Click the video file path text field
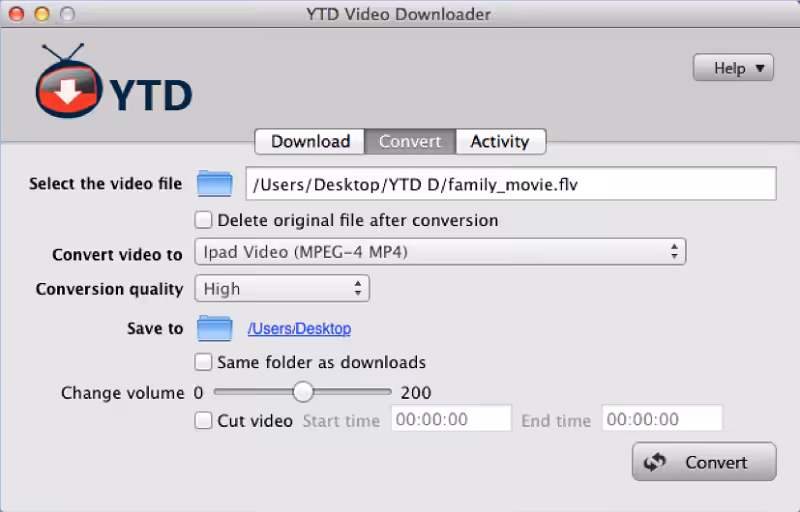Viewport: 800px width, 512px height. [x=510, y=184]
